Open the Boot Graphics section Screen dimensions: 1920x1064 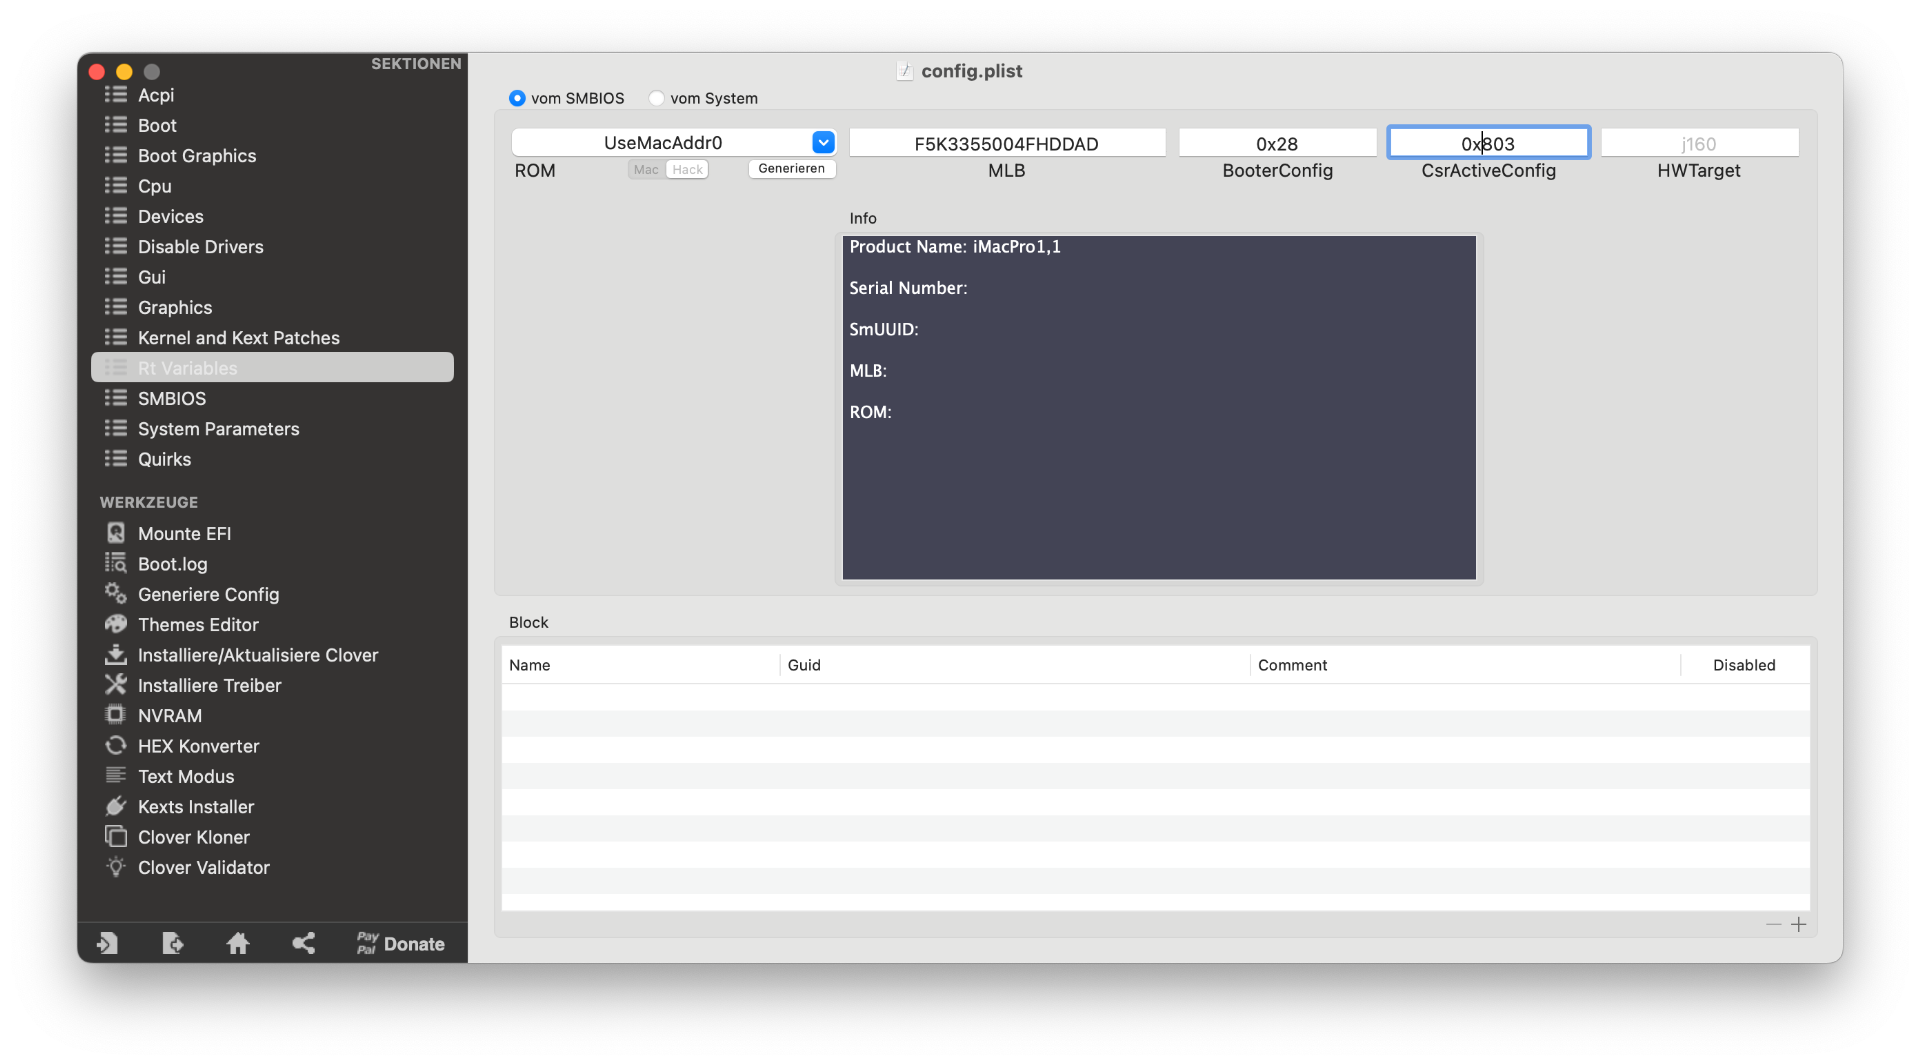tap(197, 156)
